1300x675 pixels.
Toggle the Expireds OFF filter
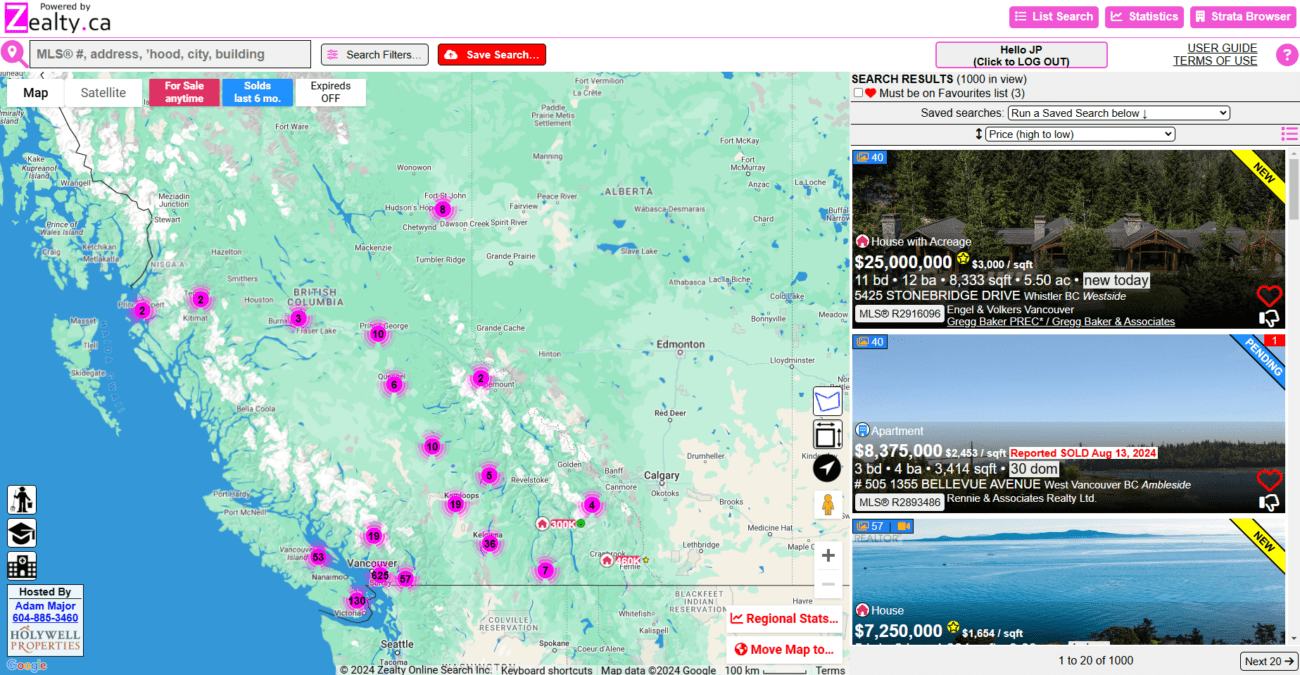331,92
